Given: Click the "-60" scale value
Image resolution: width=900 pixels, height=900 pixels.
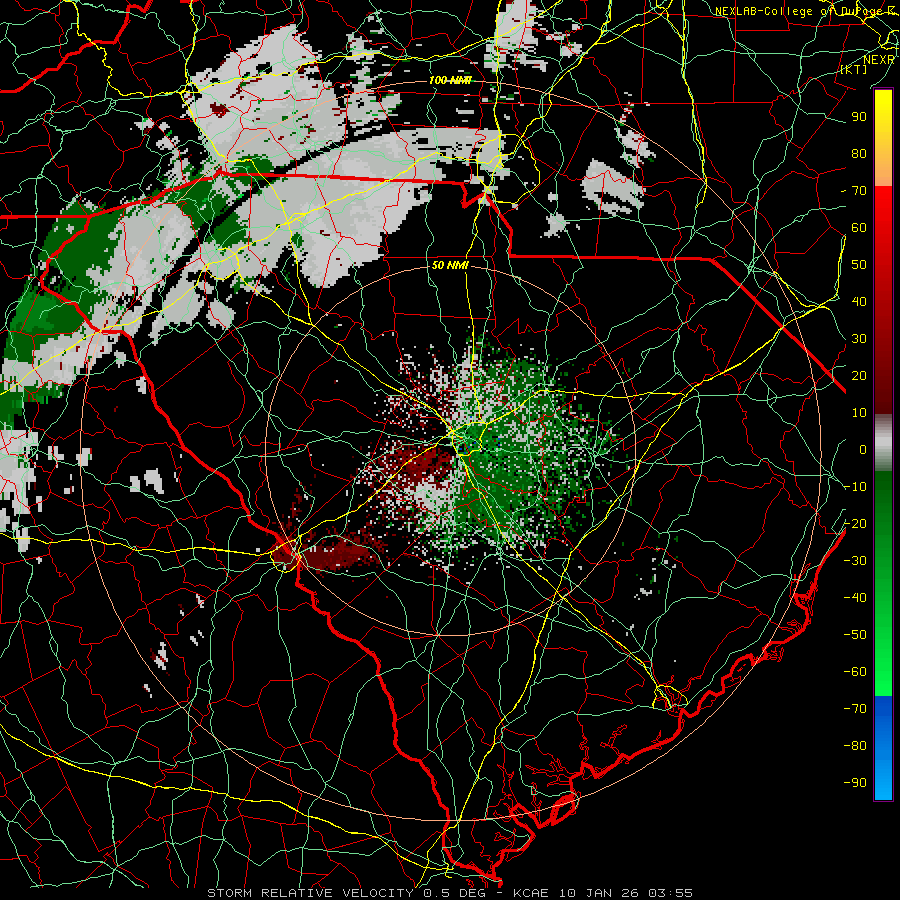Looking at the screenshot, I should [855, 672].
